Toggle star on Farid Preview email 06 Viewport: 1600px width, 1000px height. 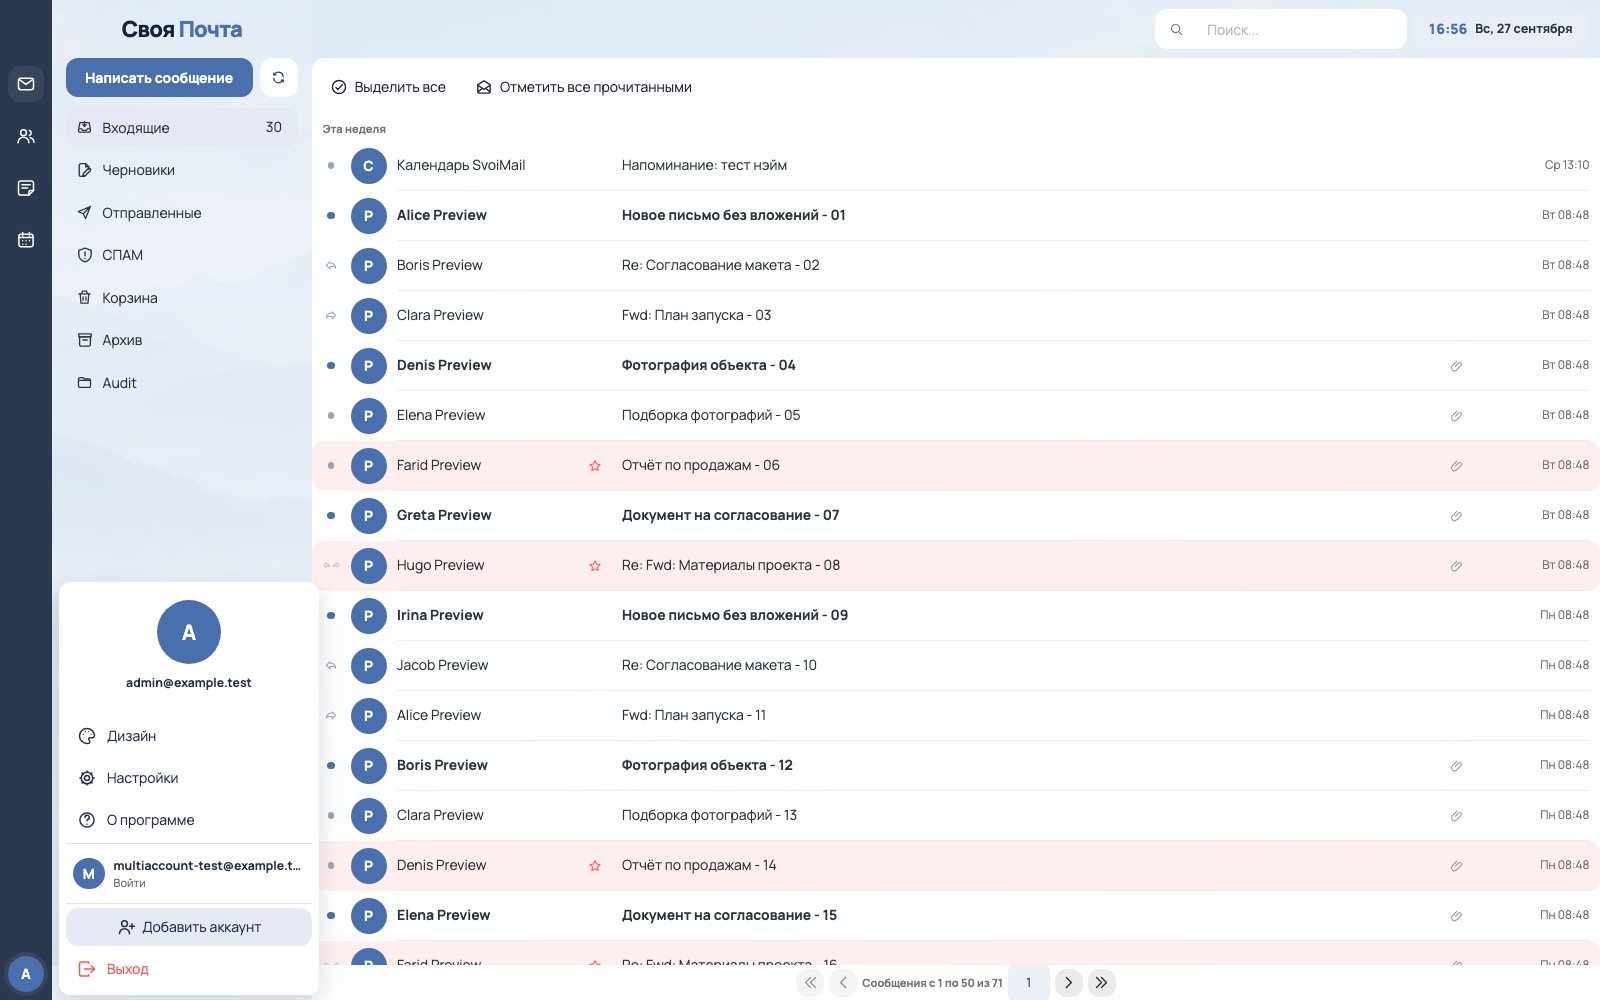(x=595, y=466)
